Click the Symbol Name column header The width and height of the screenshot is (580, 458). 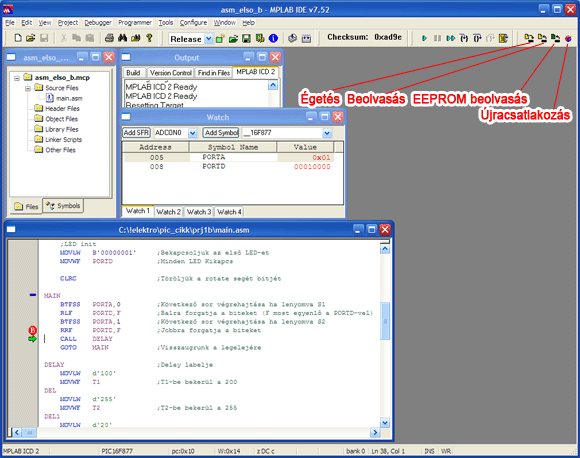[233, 147]
